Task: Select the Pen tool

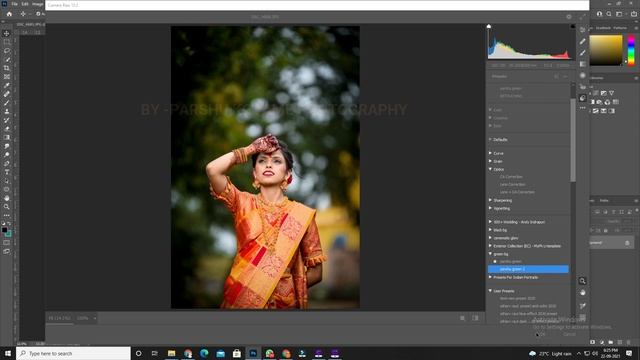Action: pyautogui.click(x=7, y=163)
